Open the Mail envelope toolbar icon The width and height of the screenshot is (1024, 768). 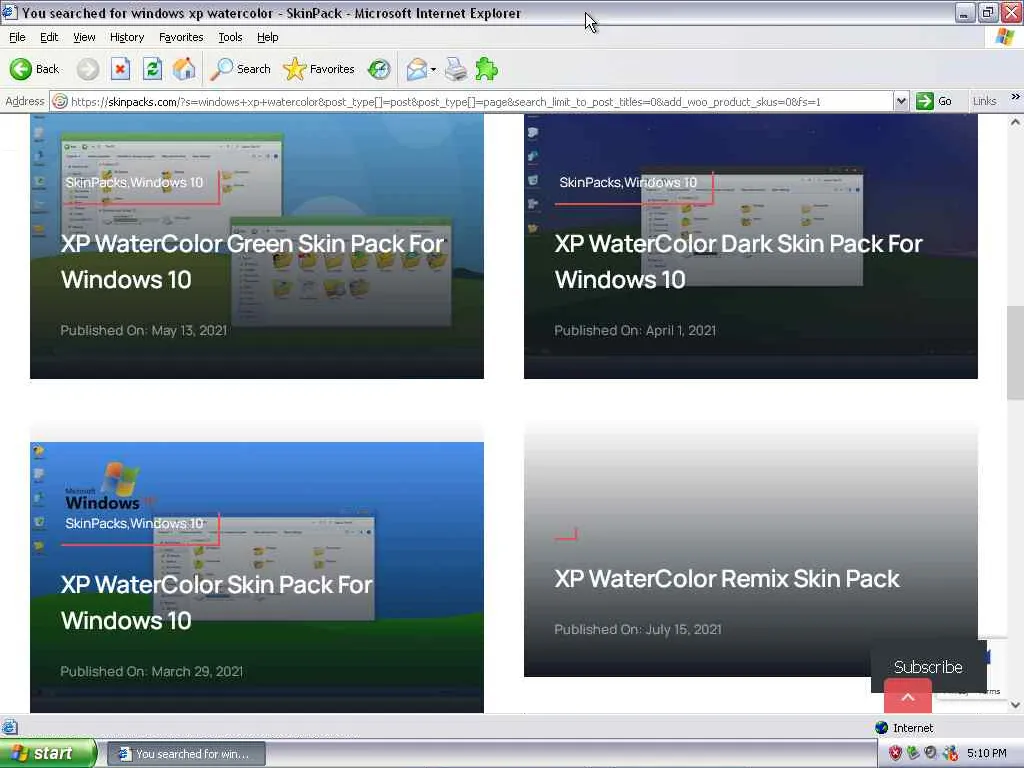coord(417,69)
